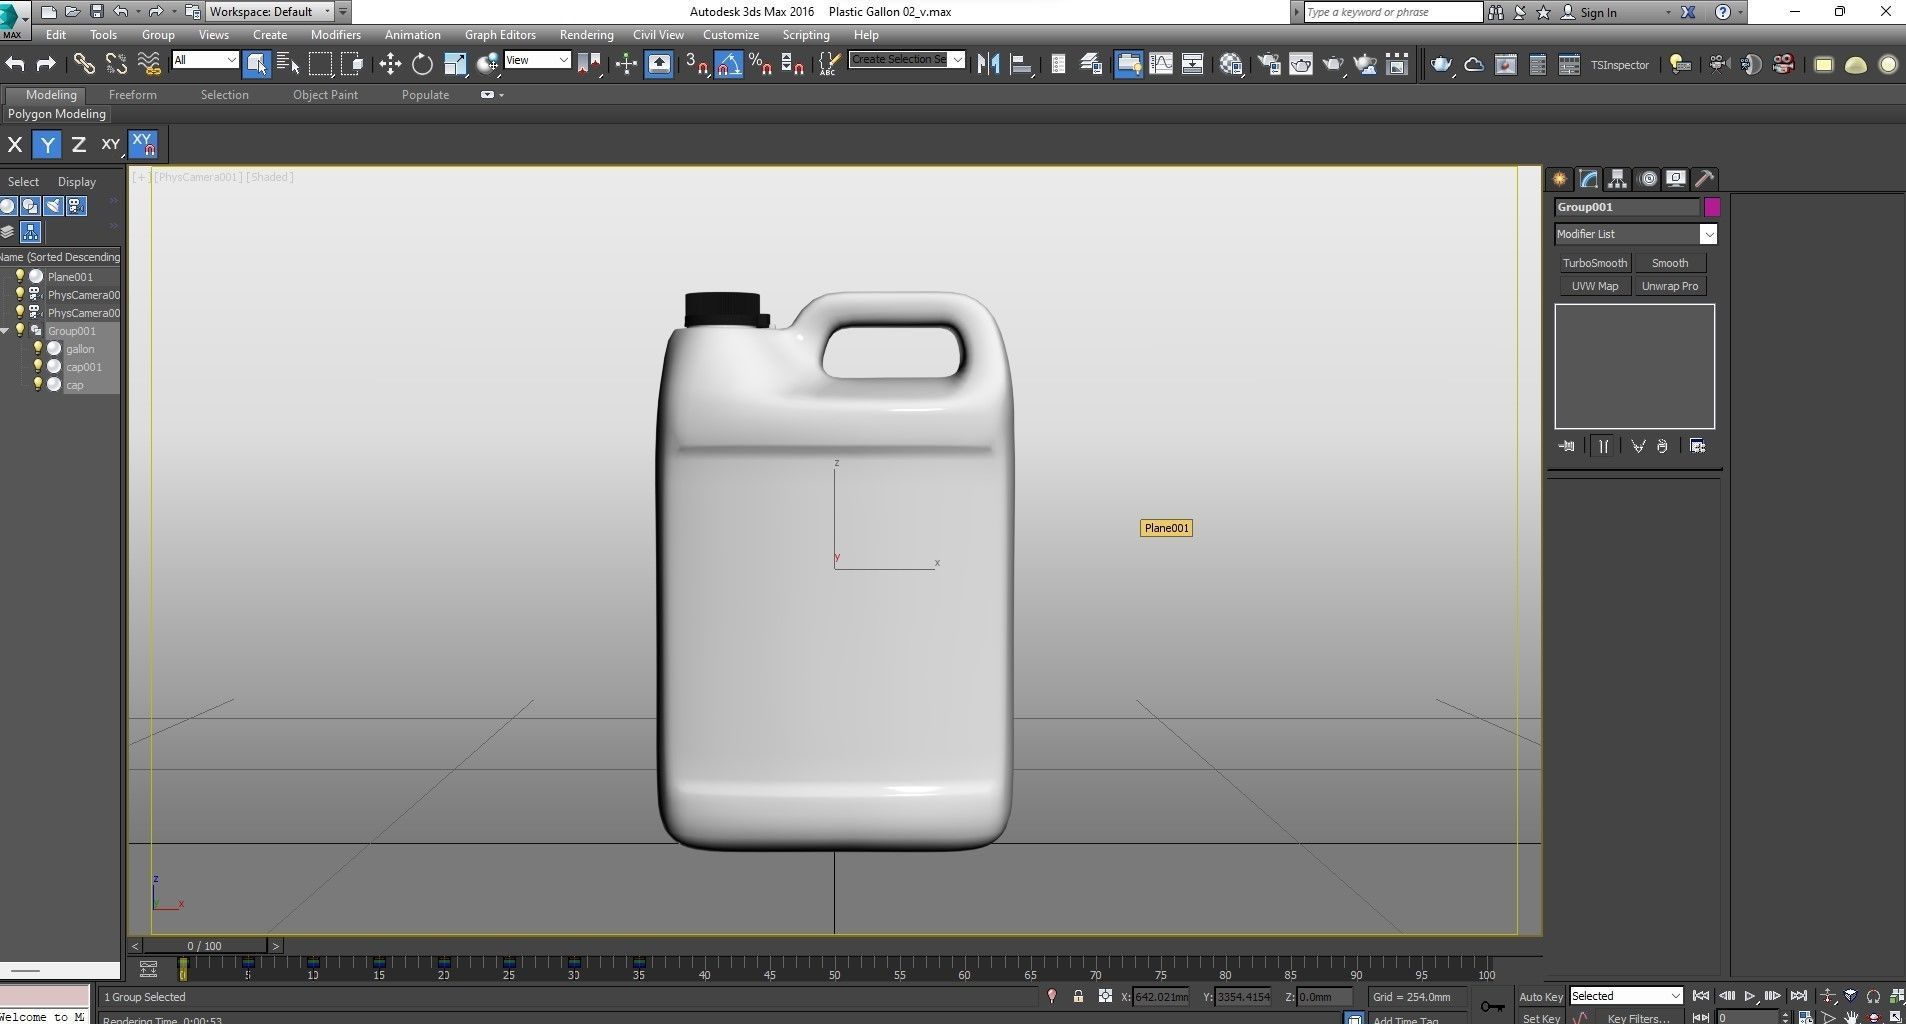Open the Schematic View
Viewport: 1906px width, 1024px height.
1193,64
